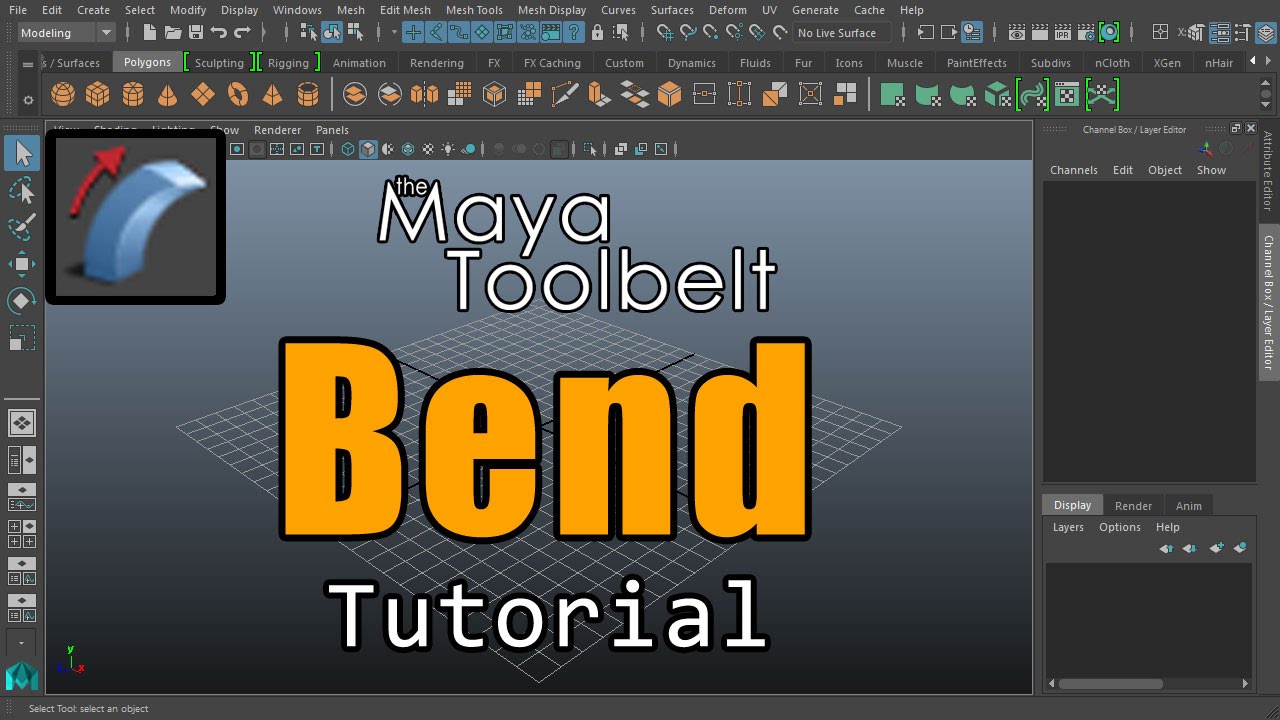Click the UV Editor checker window icon
The image size is (1280, 720).
[1068, 95]
